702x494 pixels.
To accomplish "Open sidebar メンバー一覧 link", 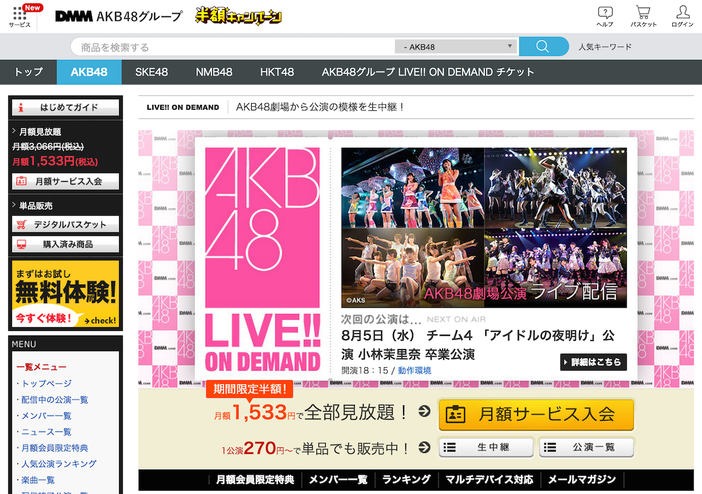I will point(47,416).
